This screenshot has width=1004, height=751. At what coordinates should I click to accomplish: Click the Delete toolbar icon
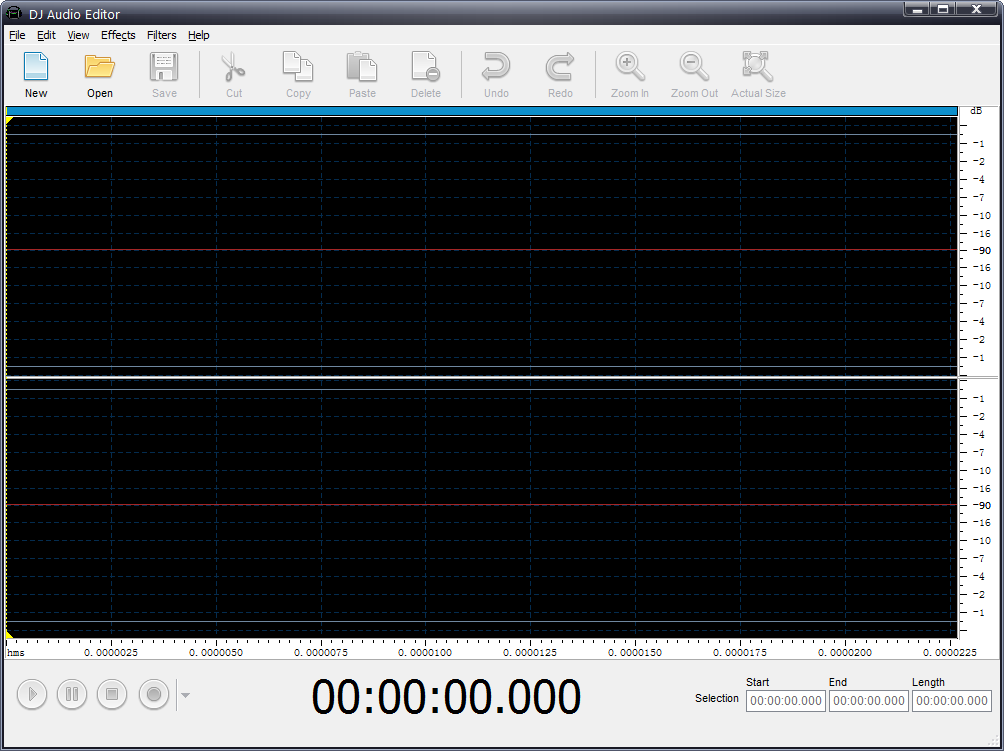(425, 75)
